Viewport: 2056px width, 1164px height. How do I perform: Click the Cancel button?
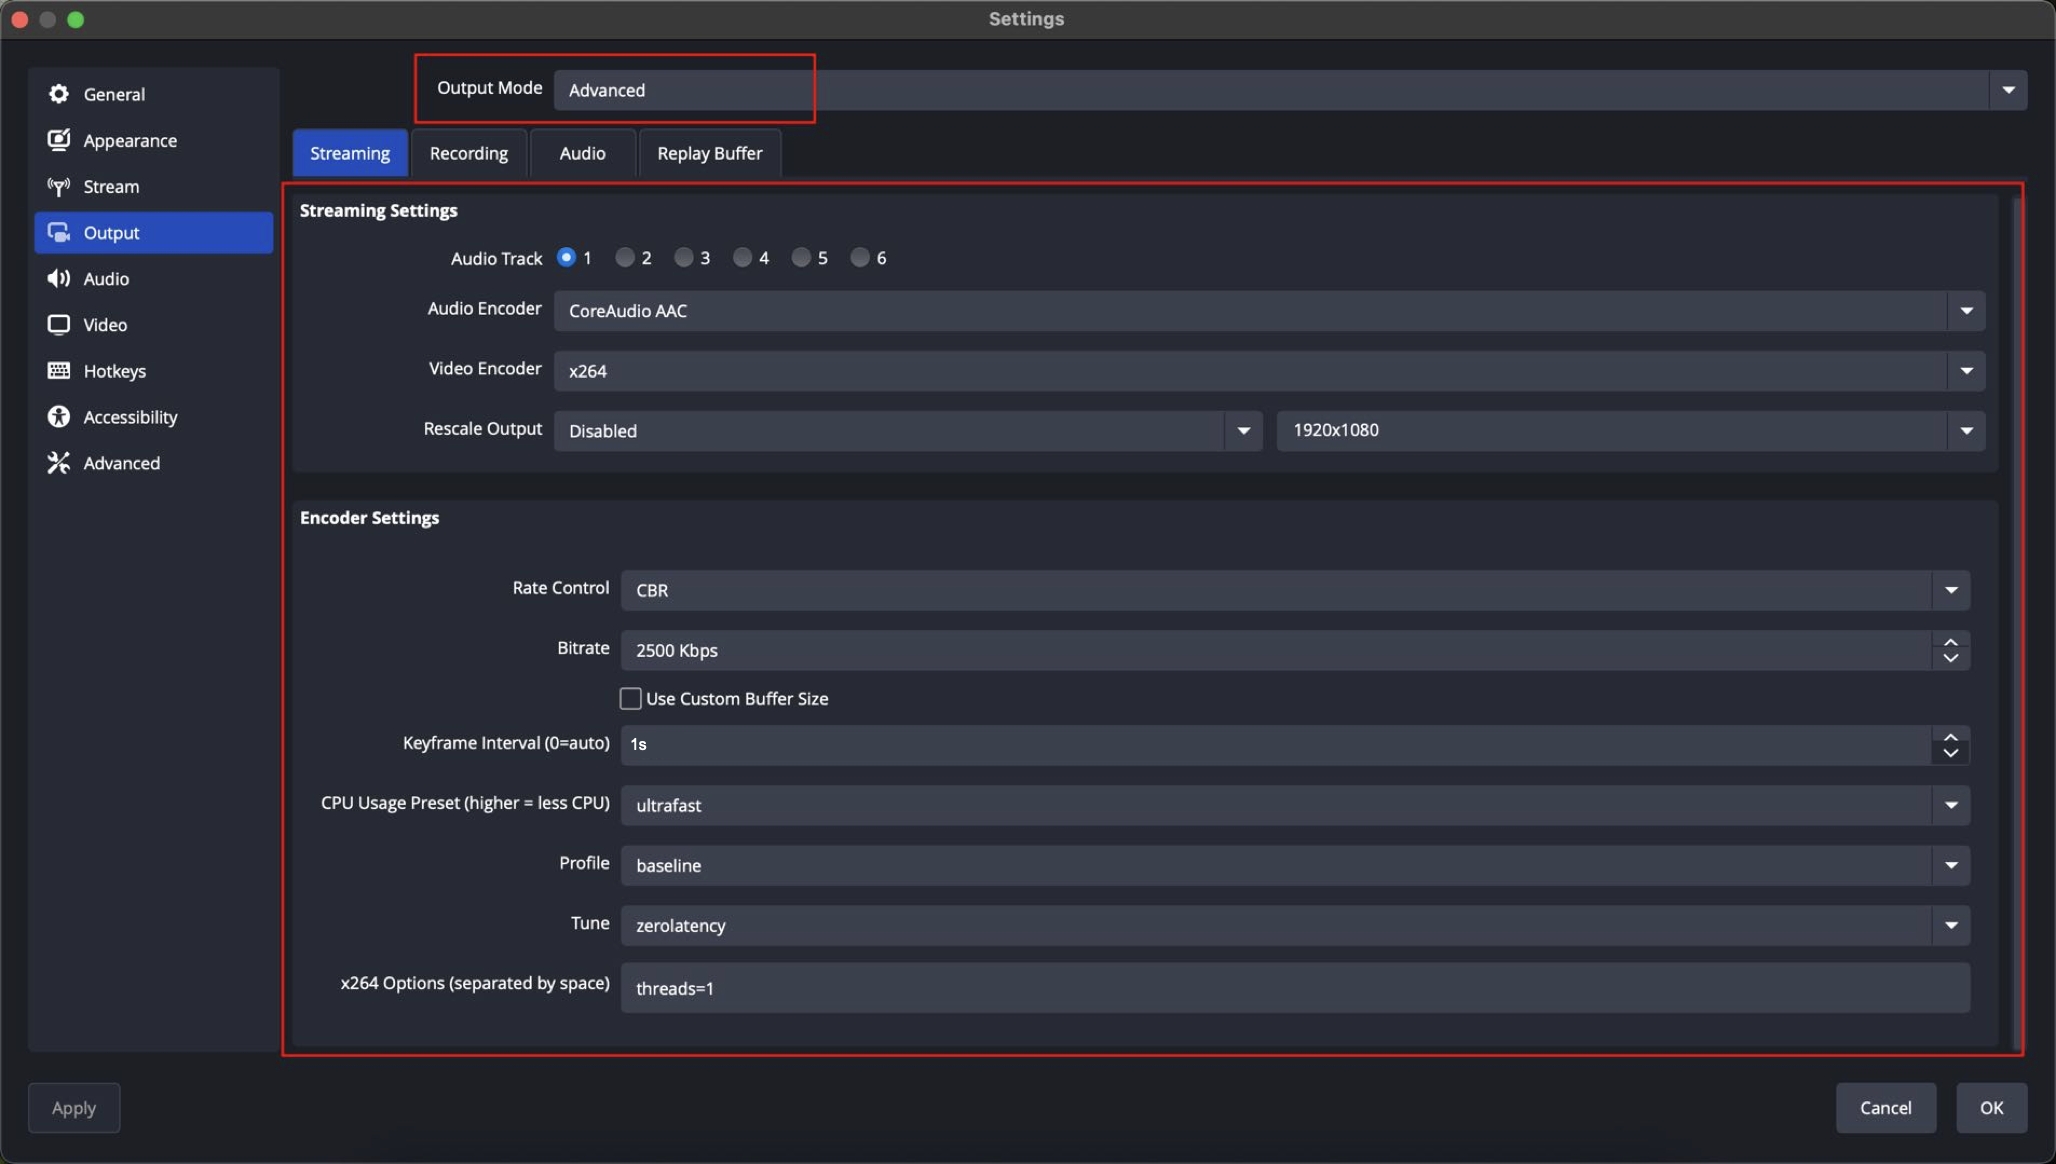[x=1885, y=1108]
